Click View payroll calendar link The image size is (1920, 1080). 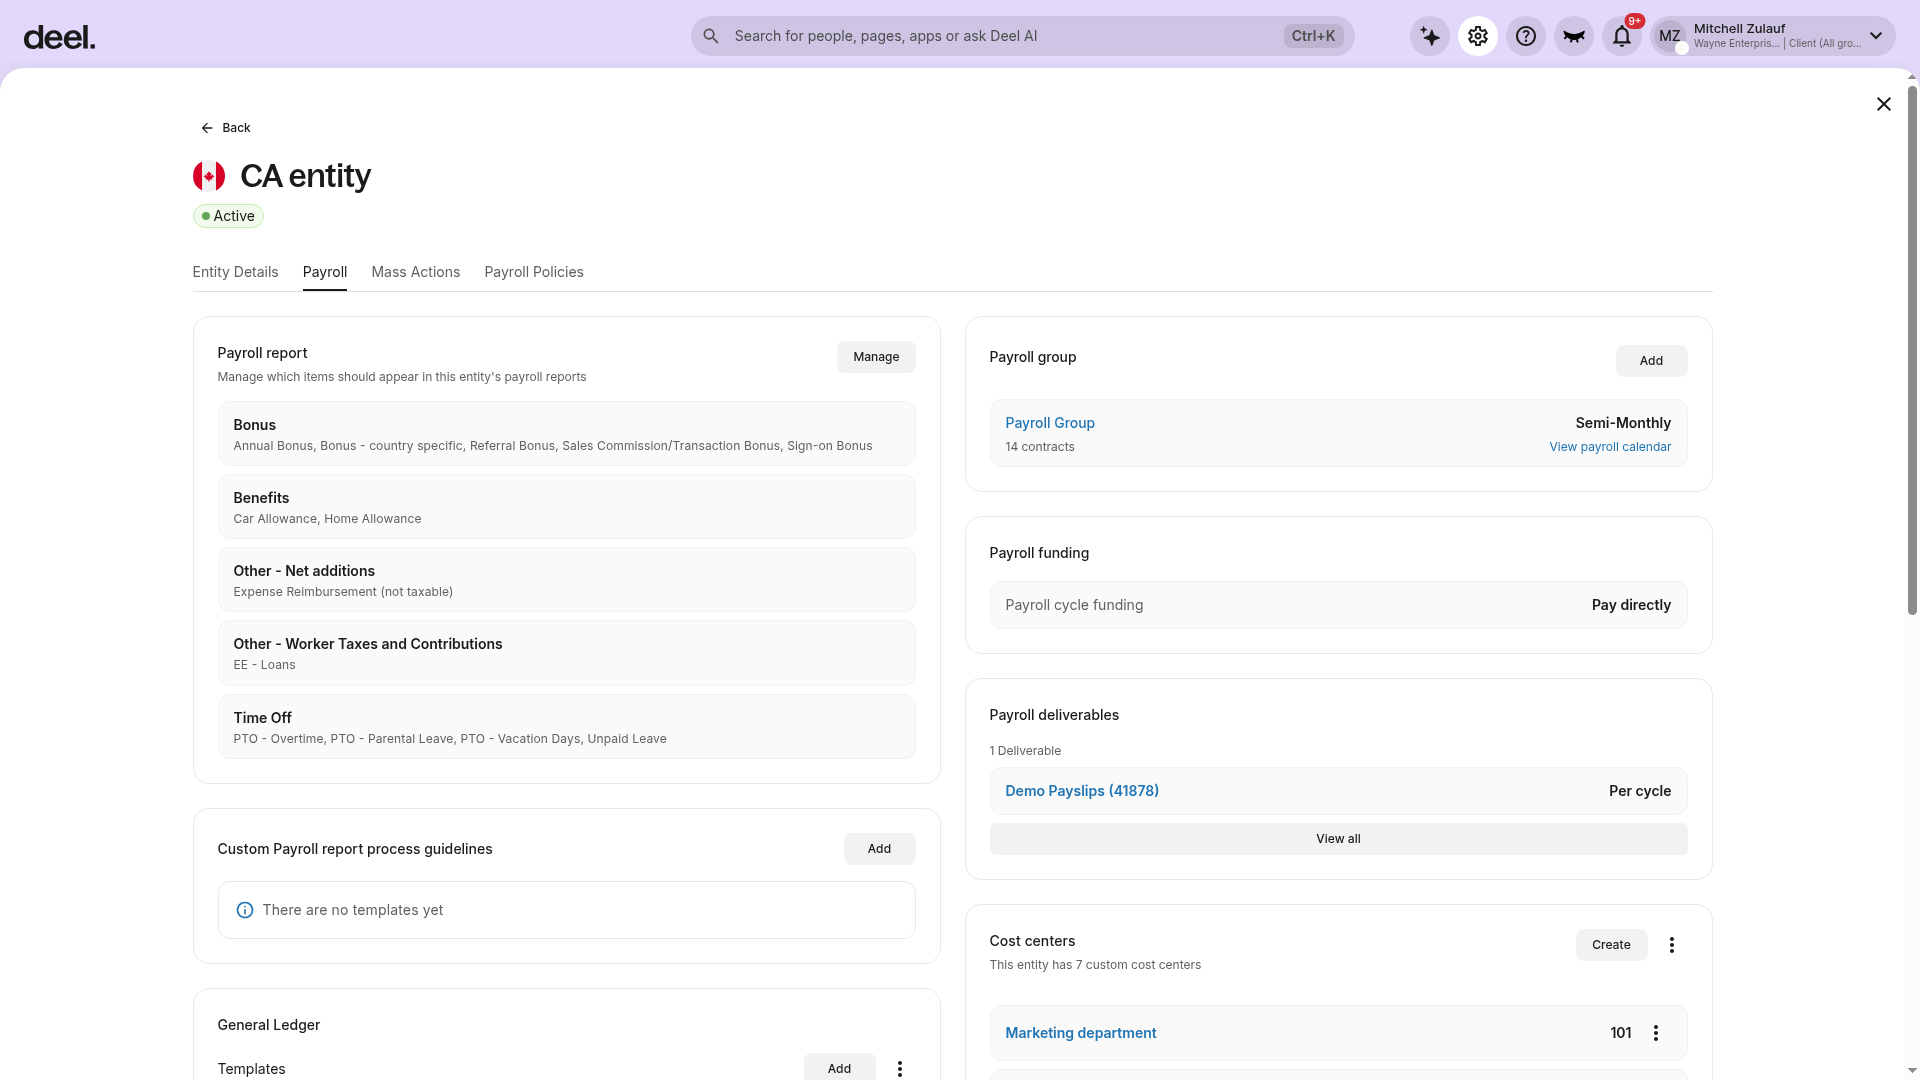pyautogui.click(x=1610, y=447)
